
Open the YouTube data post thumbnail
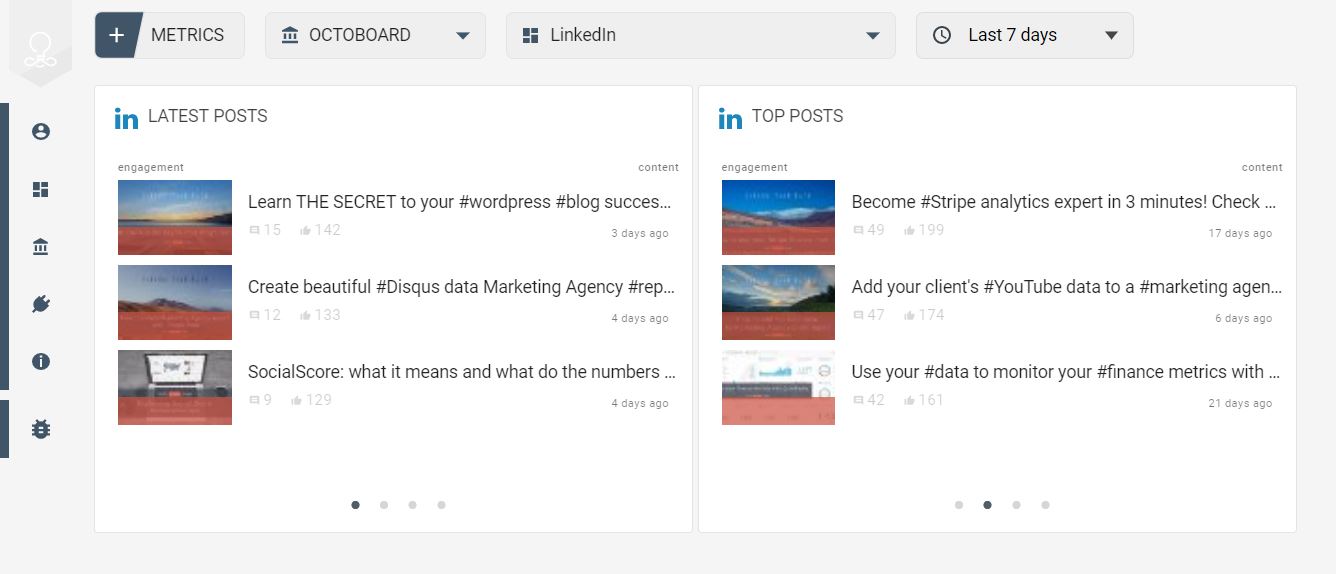778,302
